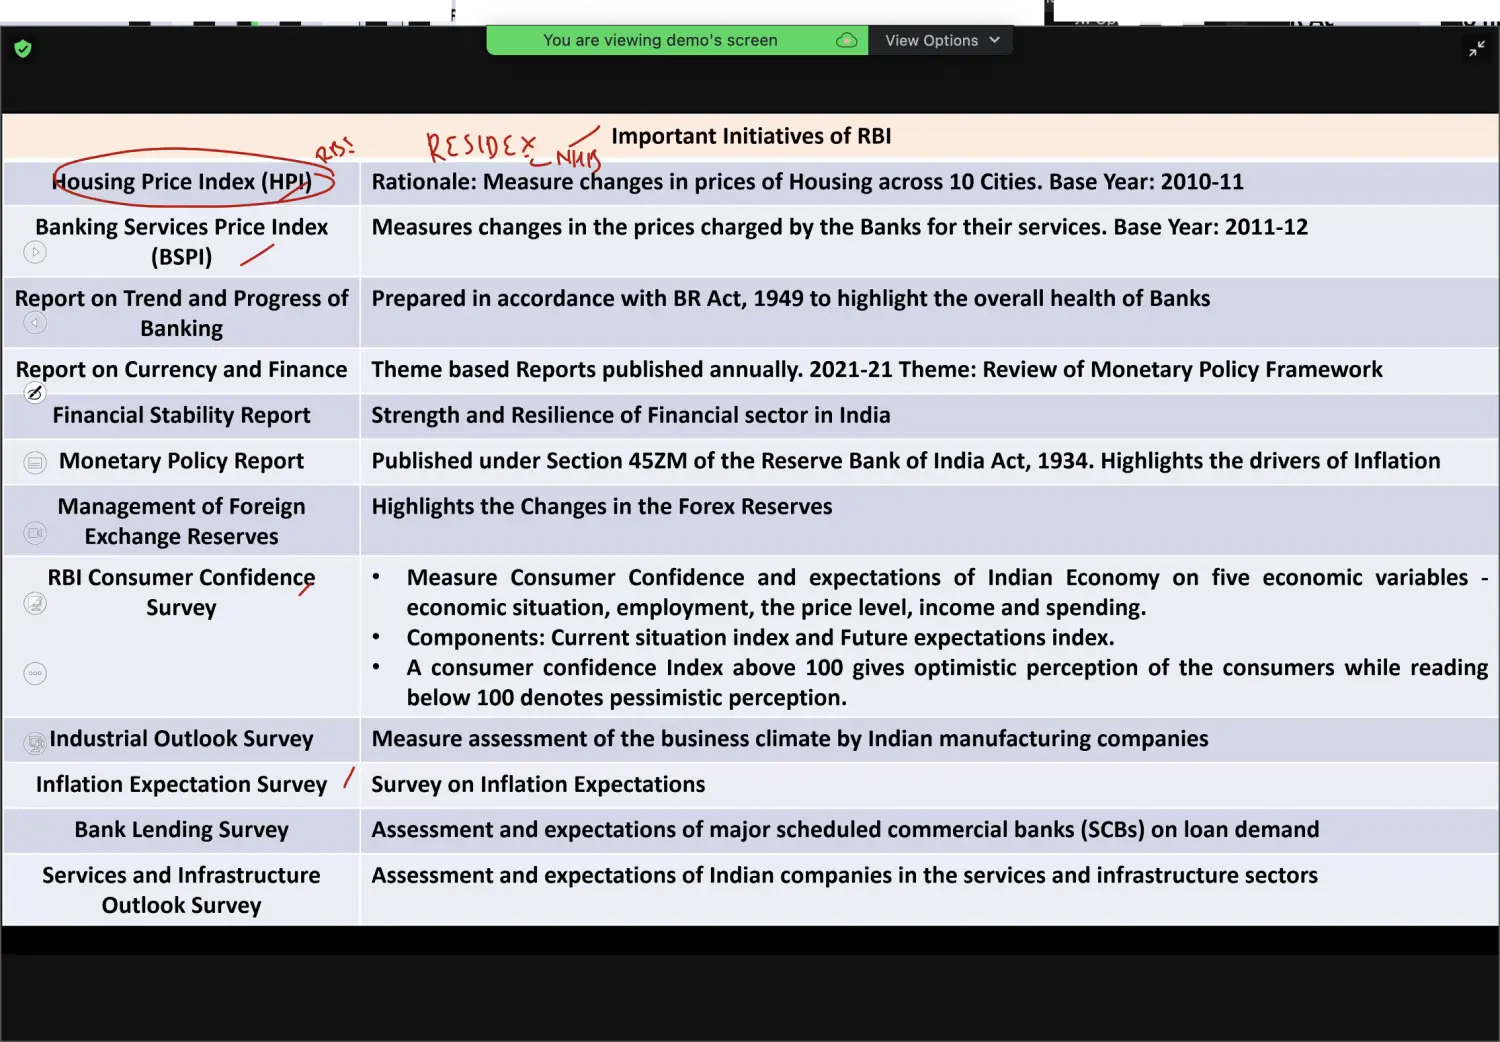
Task: Select the pen annotation tool icon
Action: tap(35, 392)
